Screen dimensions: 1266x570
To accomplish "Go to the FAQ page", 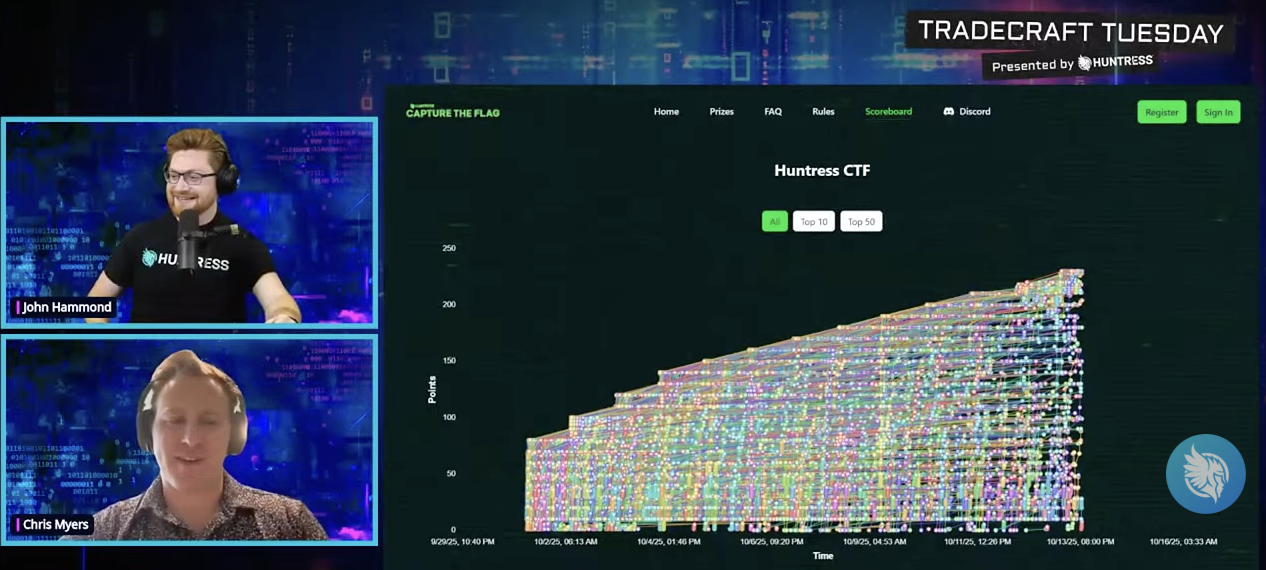I will [x=773, y=112].
